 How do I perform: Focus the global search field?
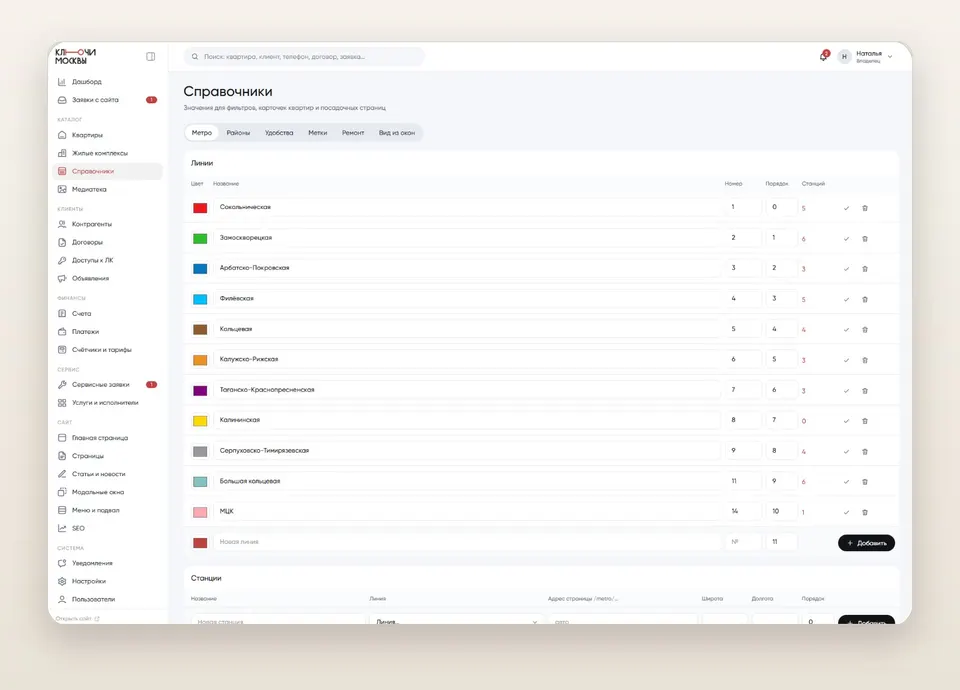304,56
